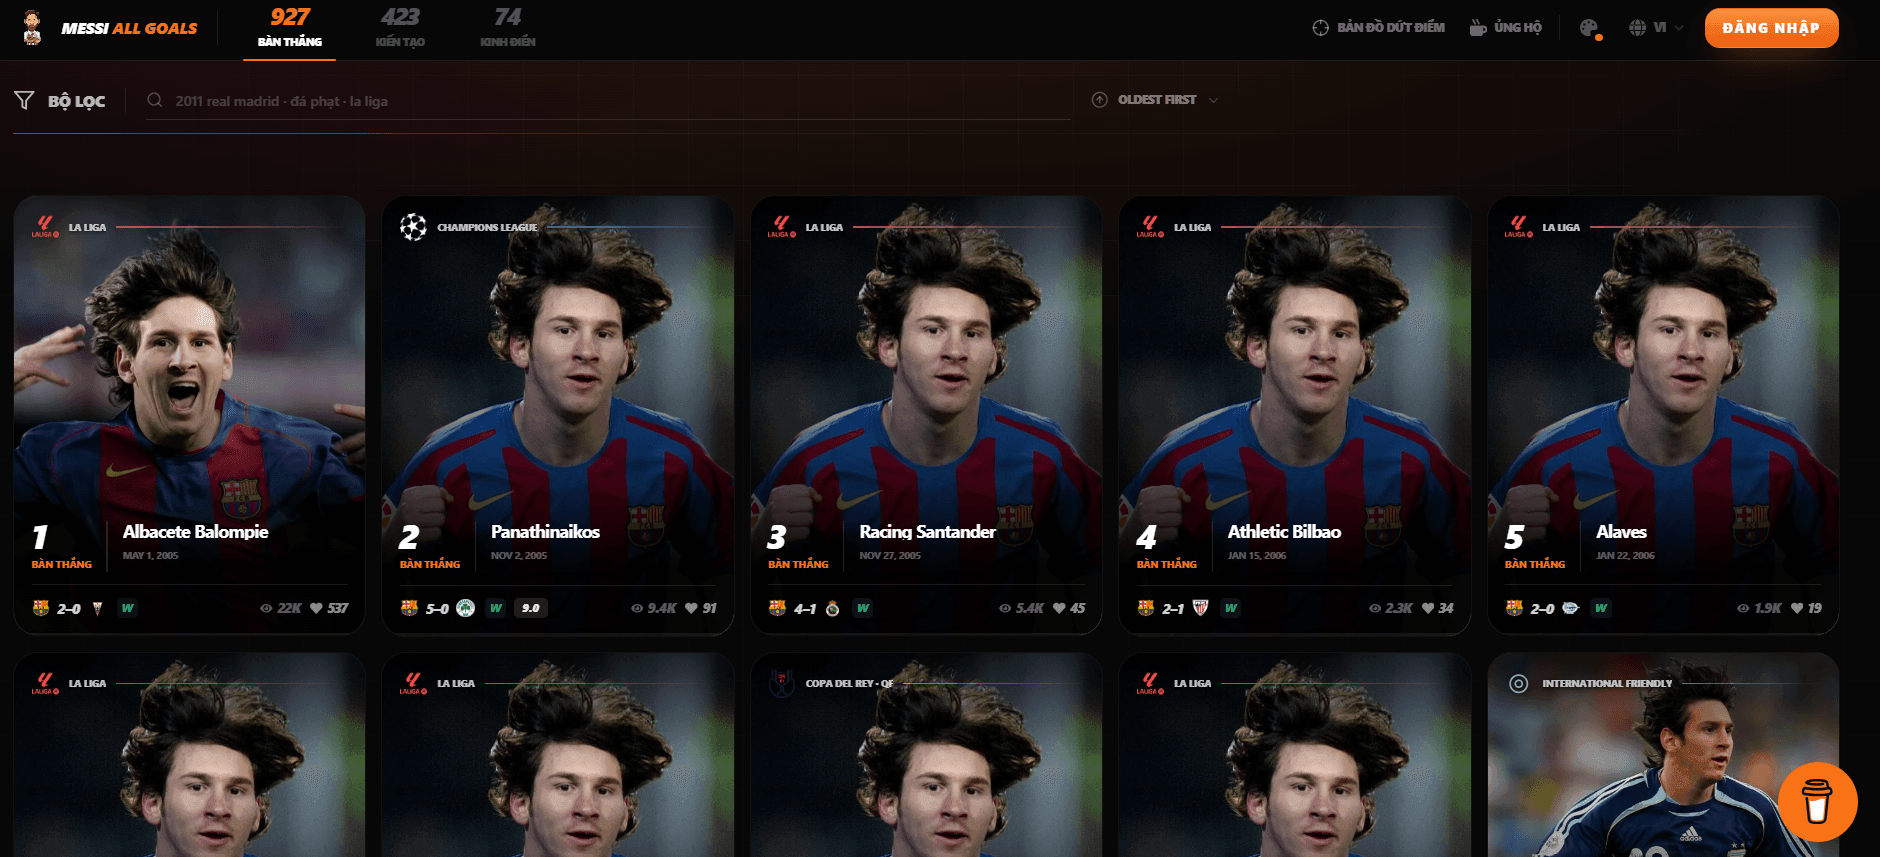Screen dimensions: 1880x857
Task: Like the Athletic Bilbao goal with 34 hearts
Action: click(1428, 608)
